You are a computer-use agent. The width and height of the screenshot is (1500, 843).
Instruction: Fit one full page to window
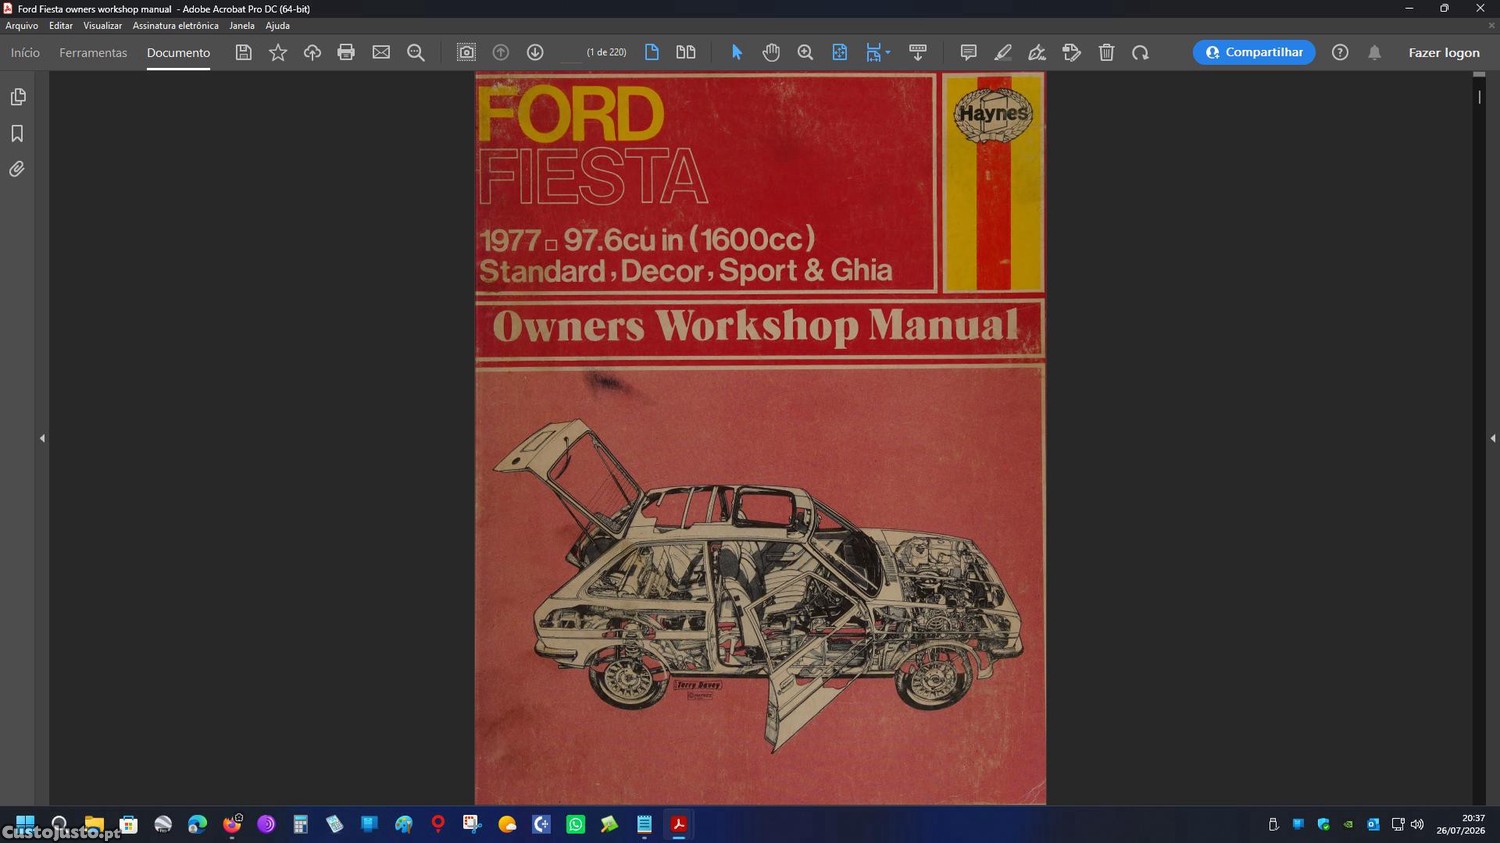pyautogui.click(x=840, y=52)
